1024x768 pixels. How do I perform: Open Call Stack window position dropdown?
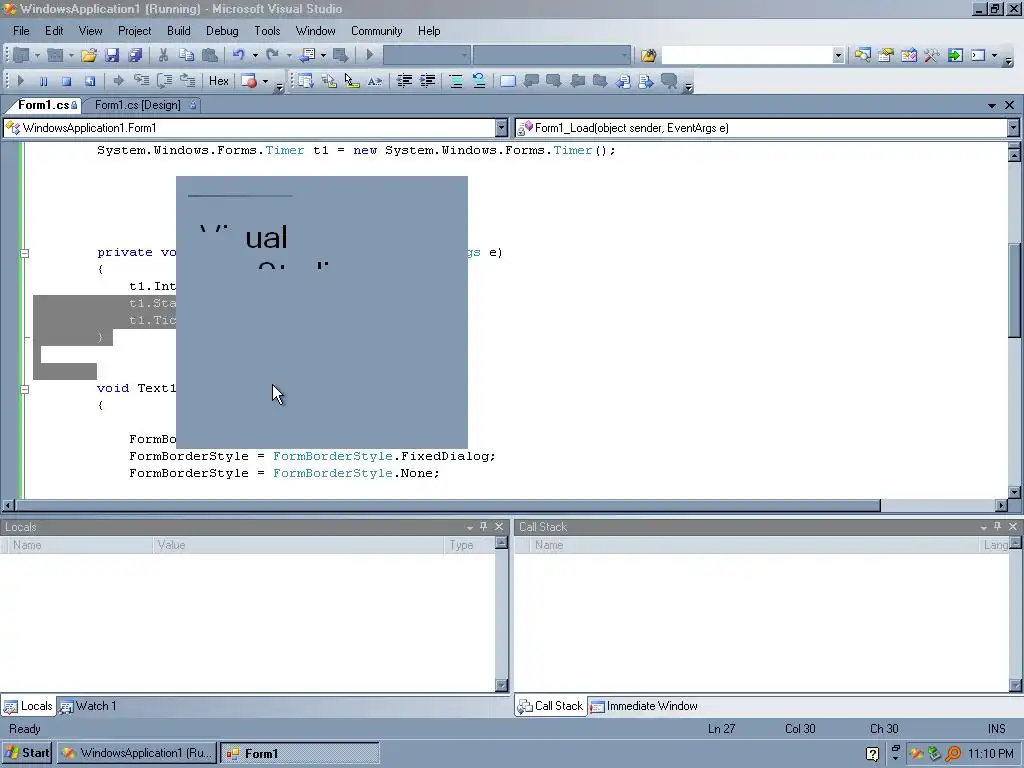tap(984, 527)
